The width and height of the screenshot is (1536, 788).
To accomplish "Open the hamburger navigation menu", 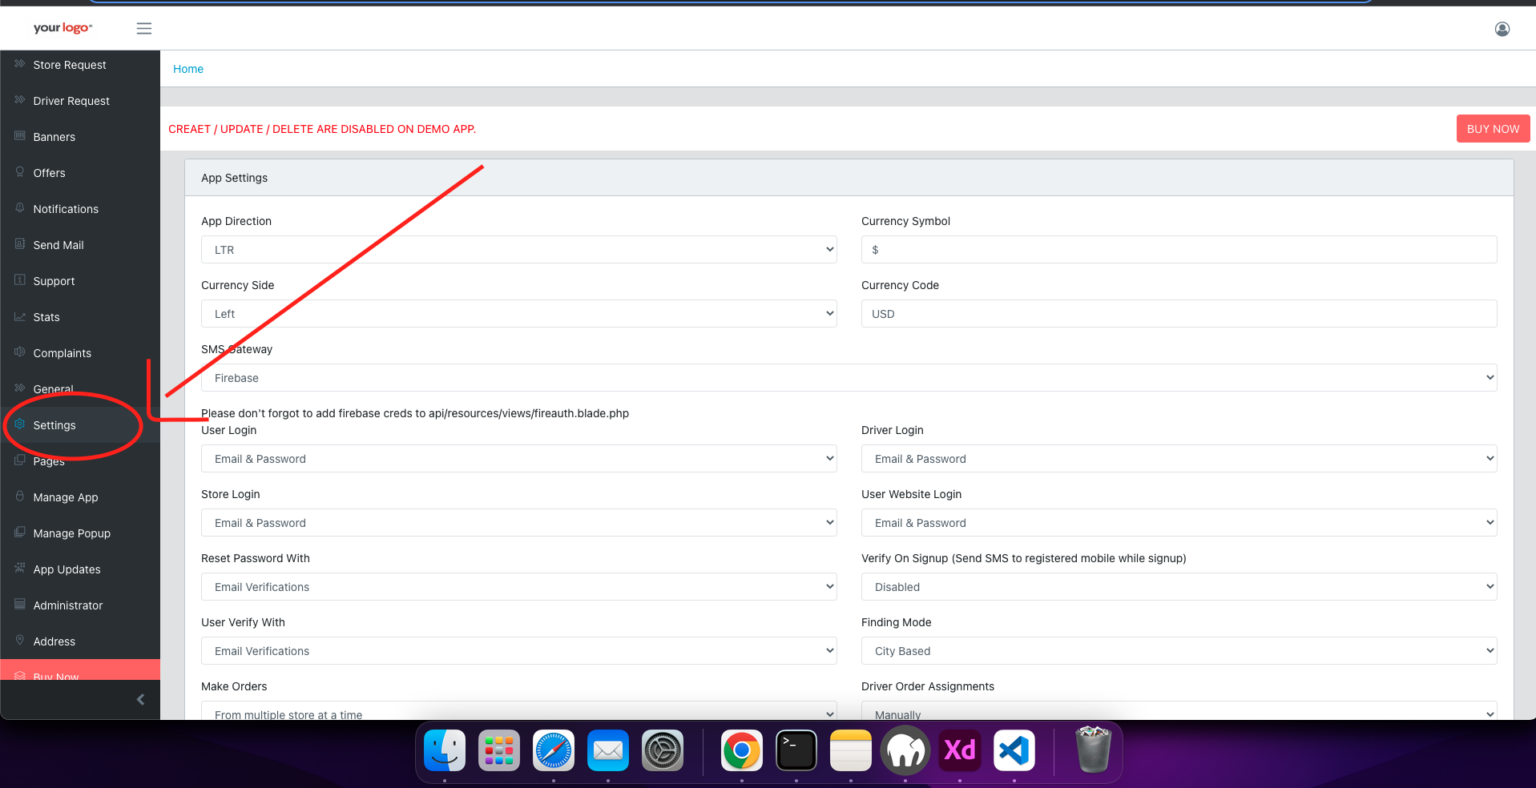I will pos(143,28).
